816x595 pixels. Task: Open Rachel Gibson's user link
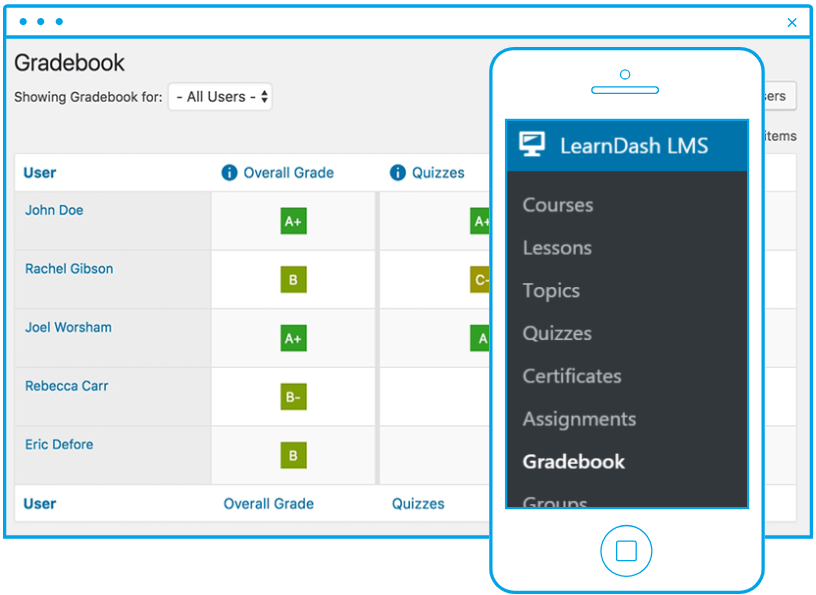[69, 269]
